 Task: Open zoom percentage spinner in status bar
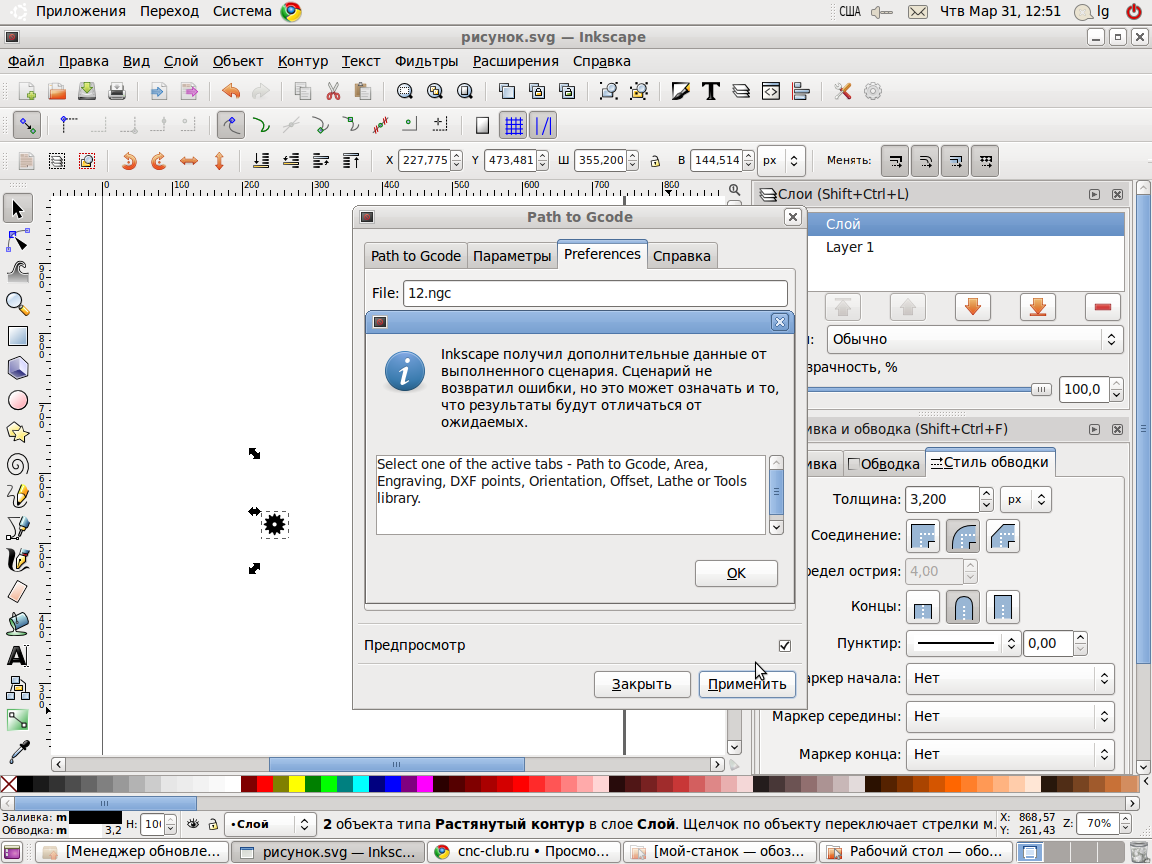point(1106,824)
